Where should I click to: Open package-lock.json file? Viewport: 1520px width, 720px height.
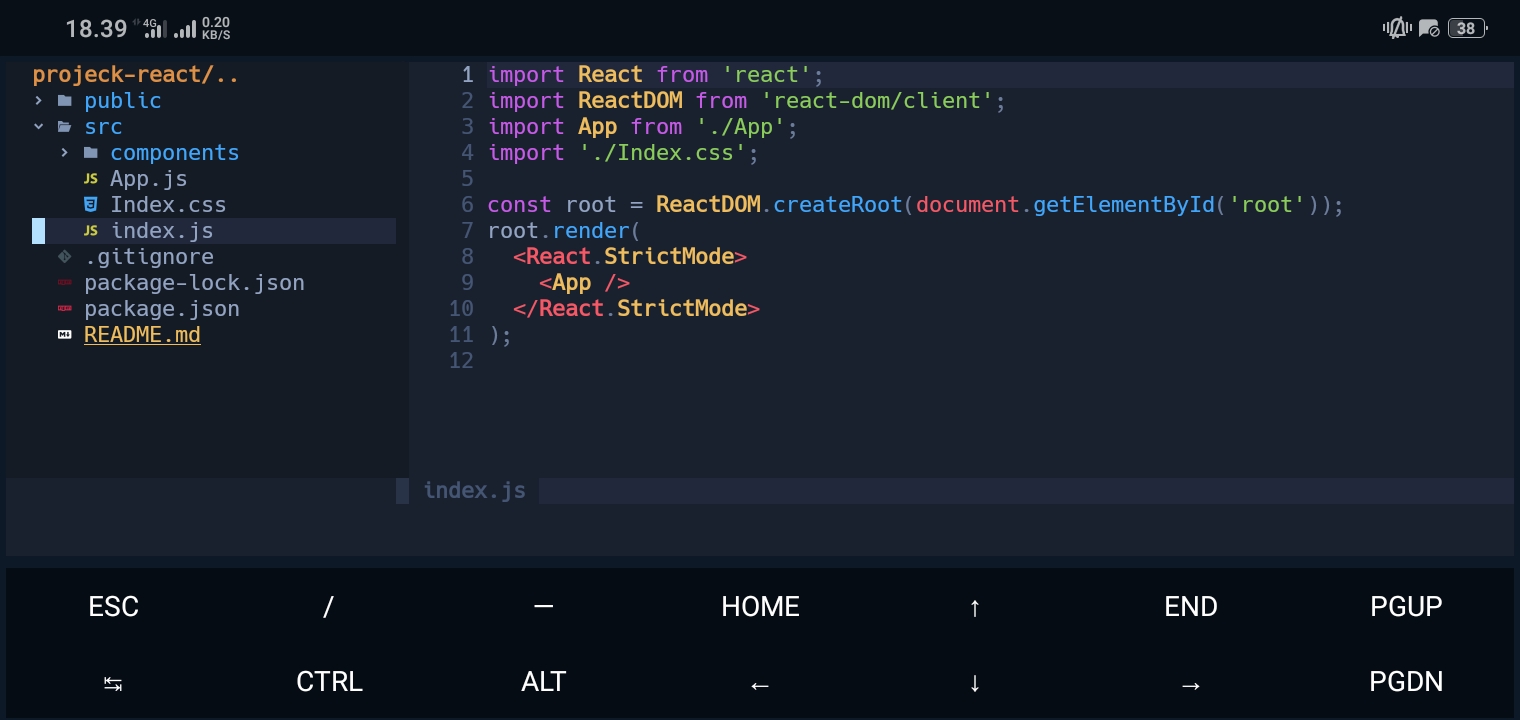(195, 283)
